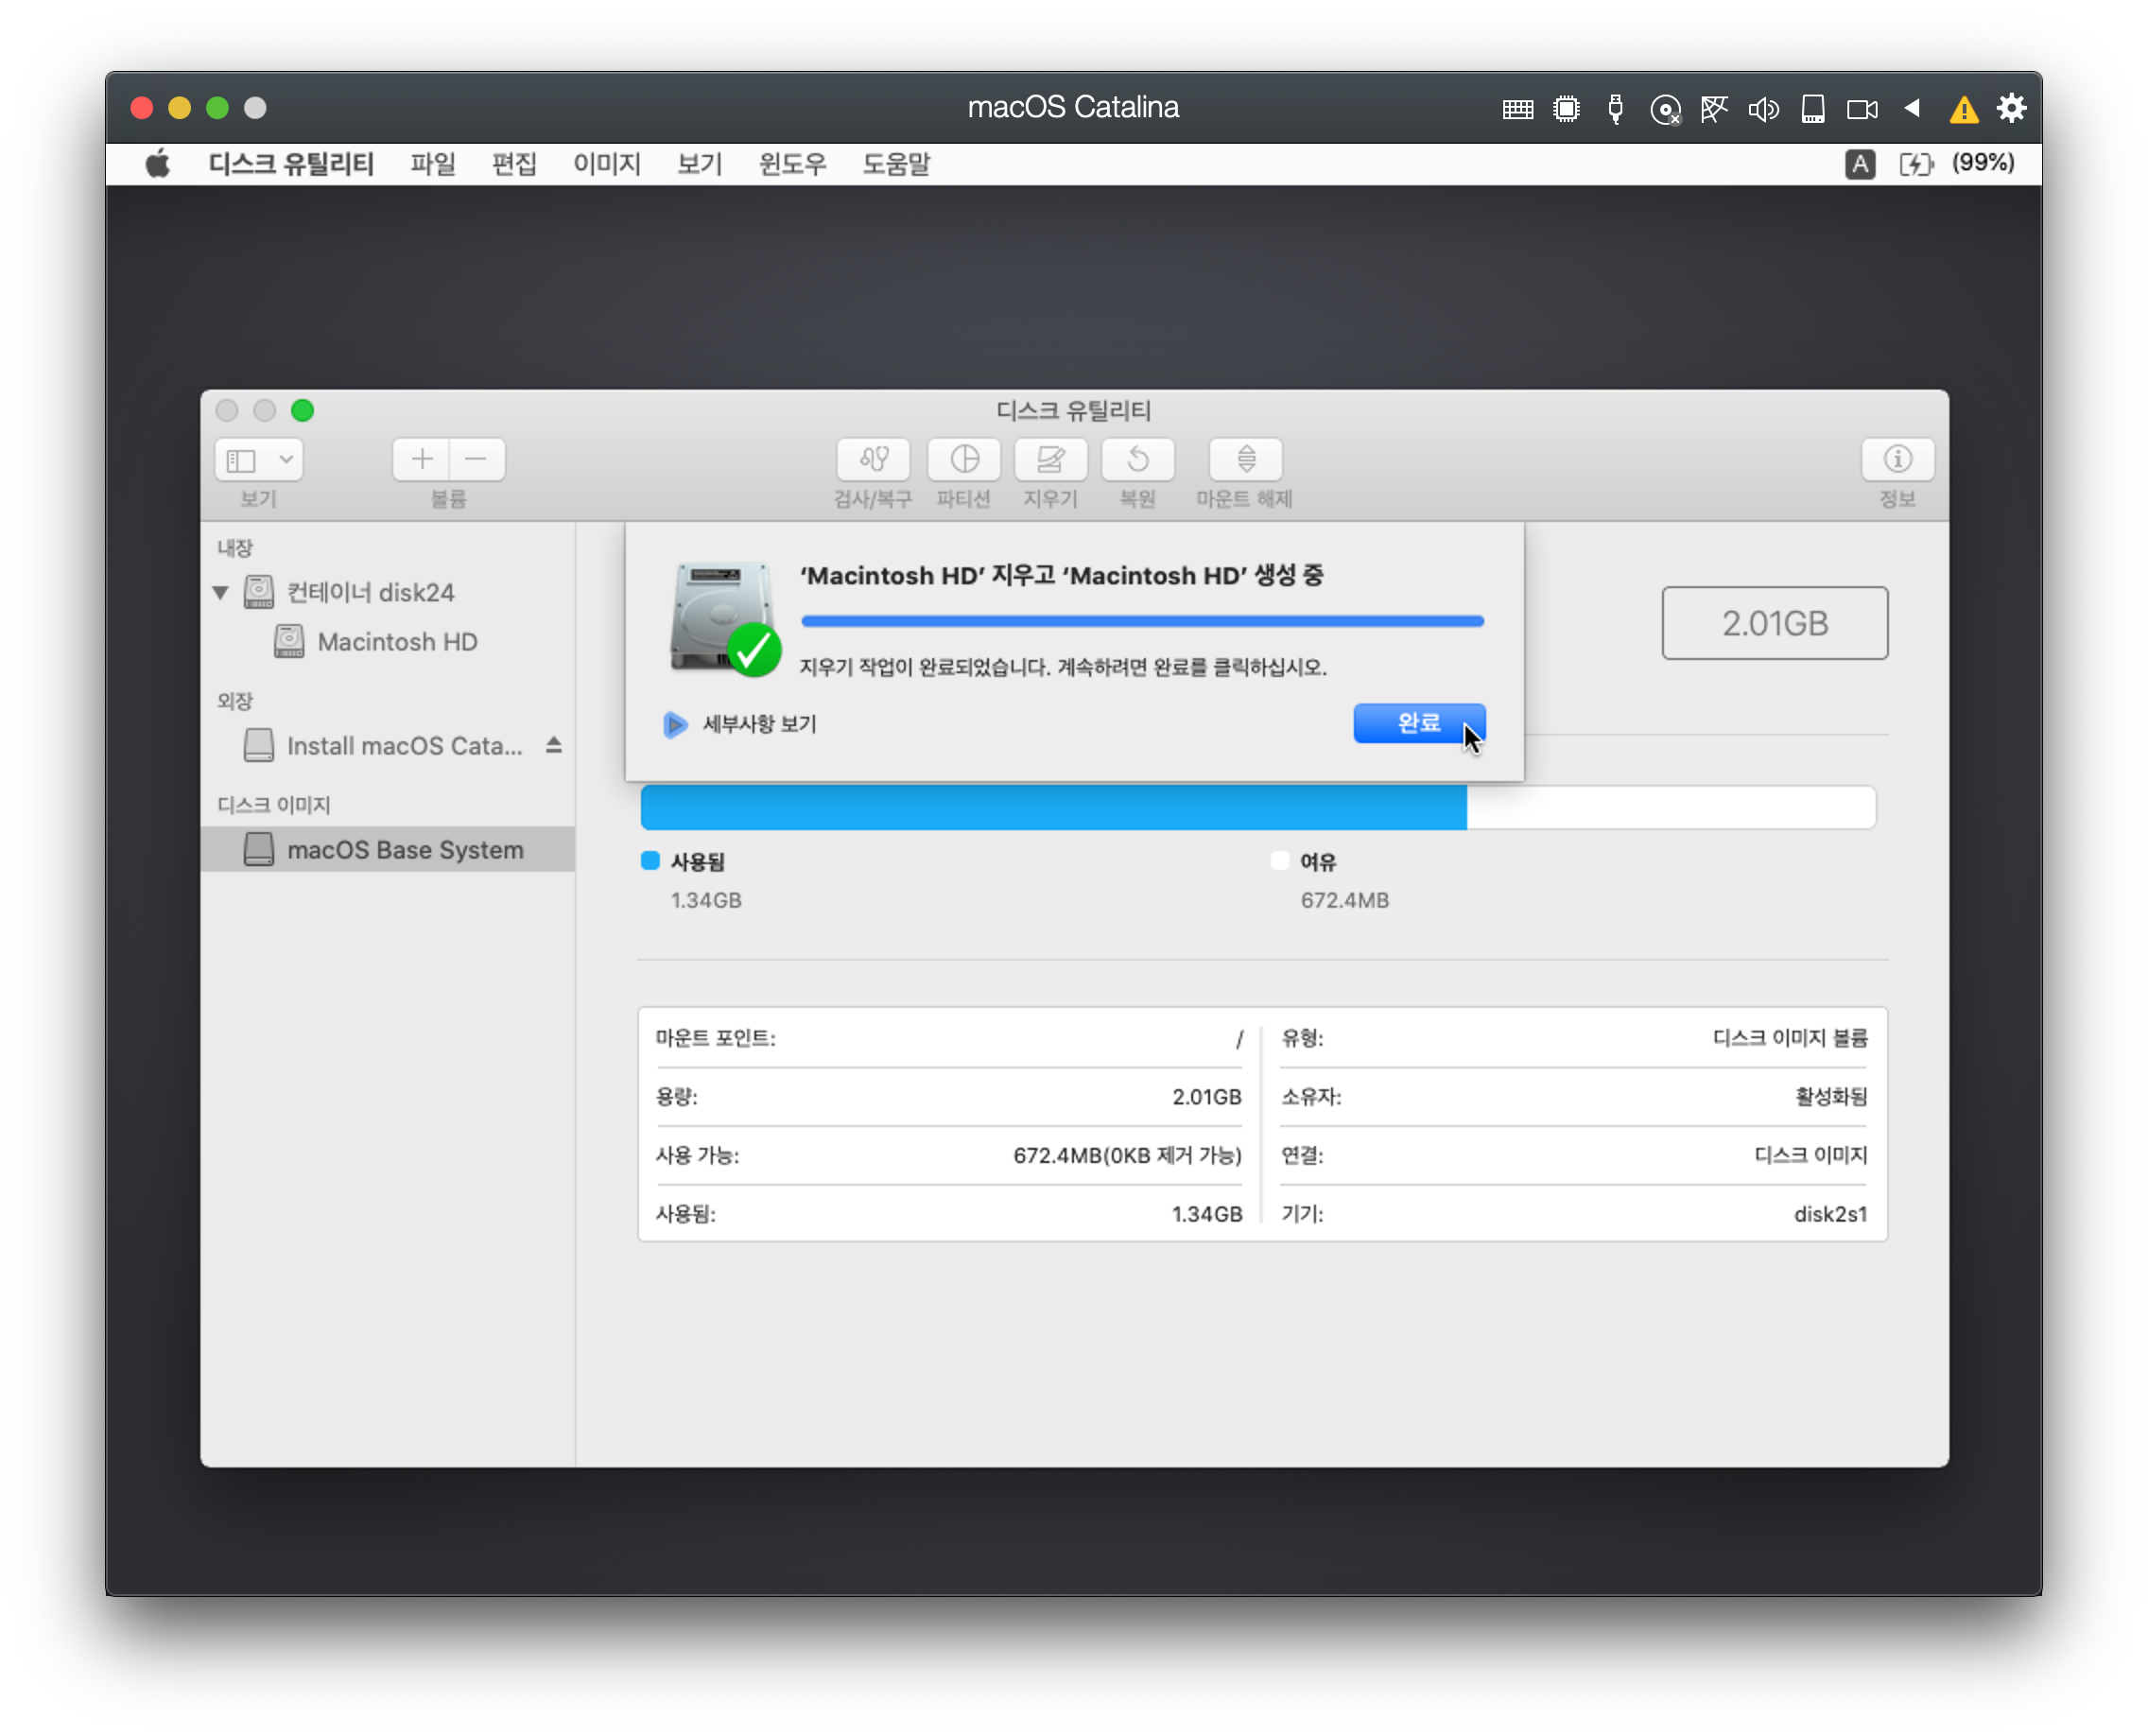The height and width of the screenshot is (1736, 2148).
Task: Click the blue used-space capacity bar
Action: (1053, 807)
